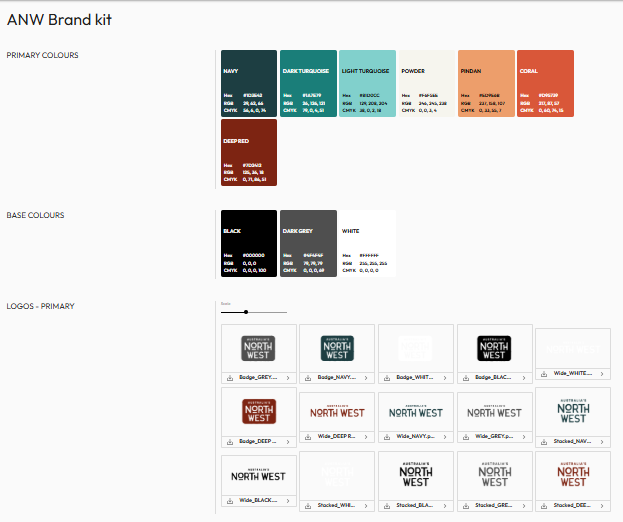Expand the Wide_BLACK chevron arrow
Viewport: 623px width, 522px height.
pyautogui.click(x=288, y=501)
